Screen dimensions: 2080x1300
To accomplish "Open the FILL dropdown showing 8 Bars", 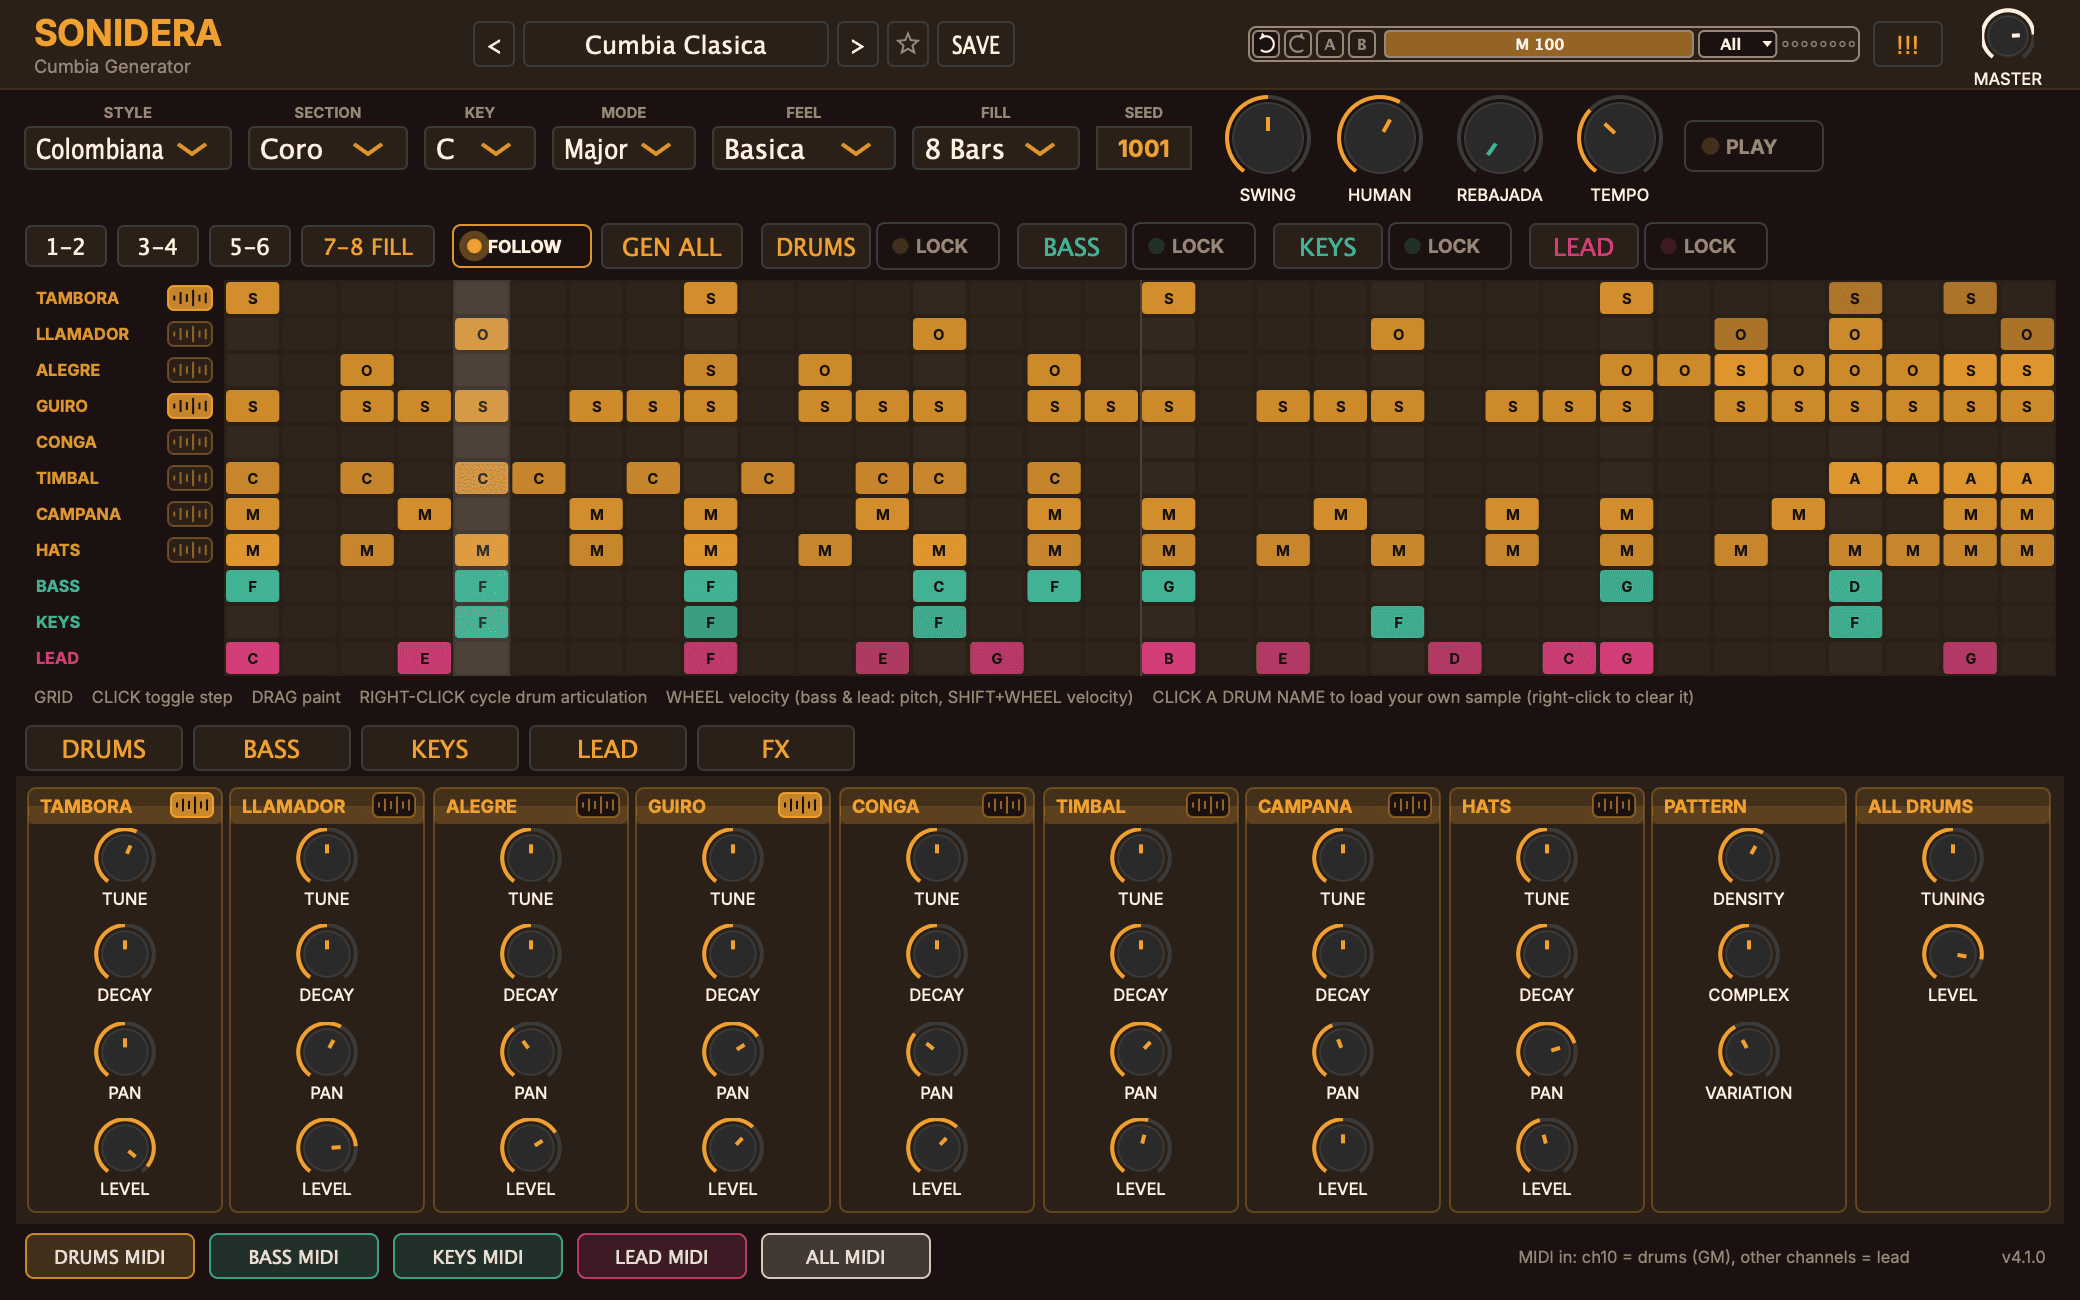I will tap(996, 149).
